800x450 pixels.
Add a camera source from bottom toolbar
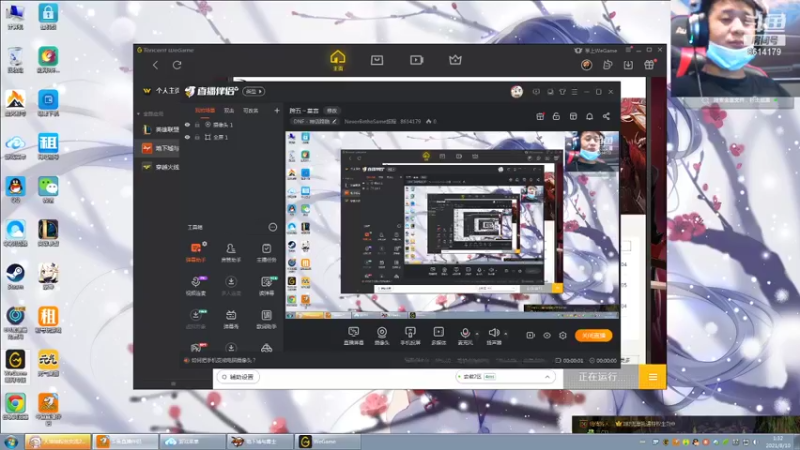[x=382, y=335]
